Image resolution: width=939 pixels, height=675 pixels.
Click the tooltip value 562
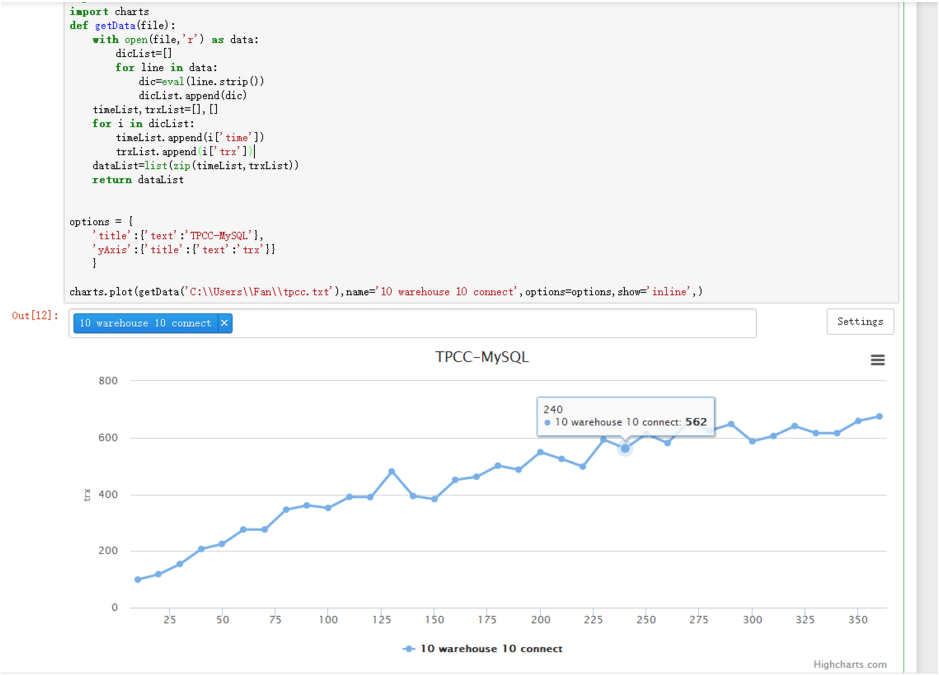click(696, 422)
